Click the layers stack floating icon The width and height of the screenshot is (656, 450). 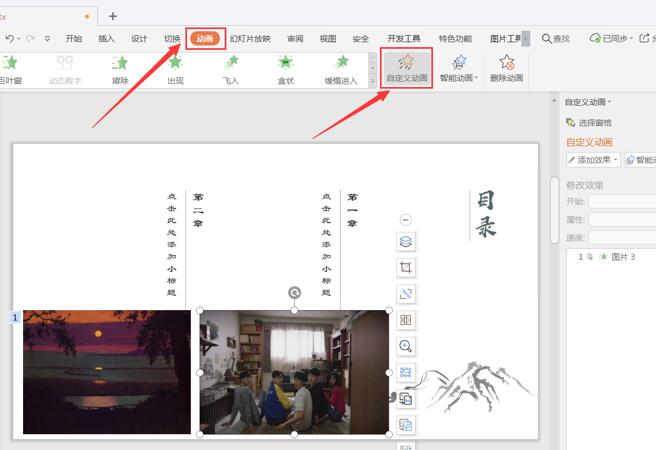click(x=406, y=242)
